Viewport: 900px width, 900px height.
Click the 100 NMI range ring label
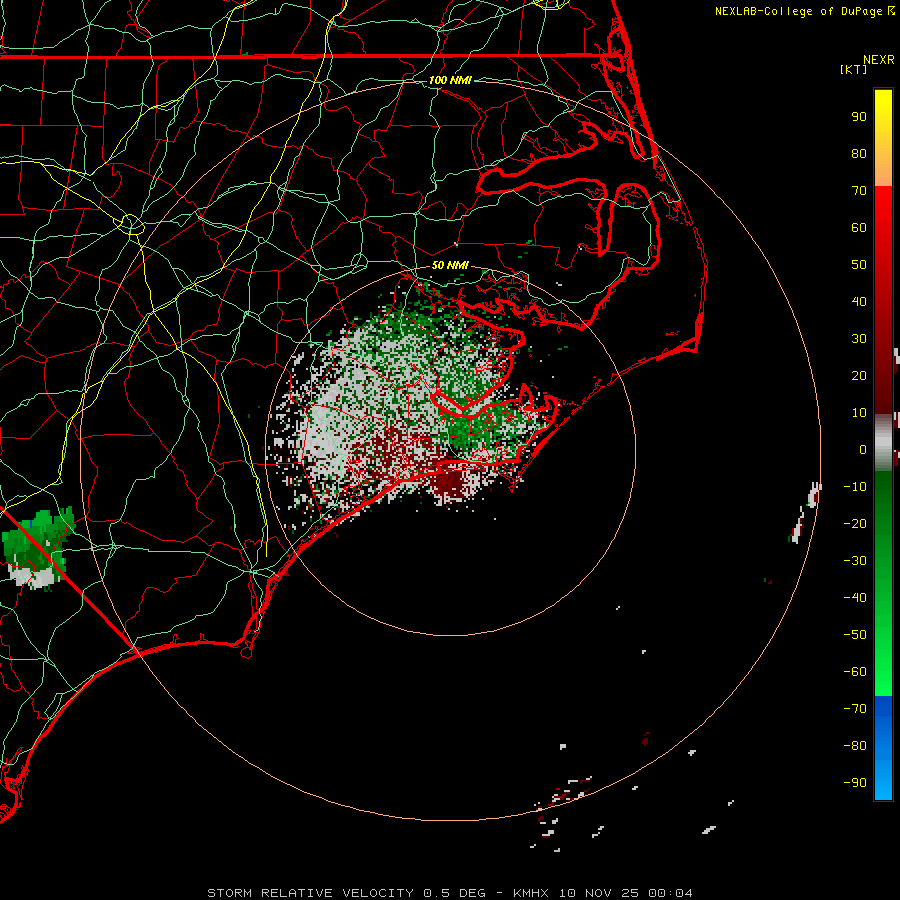(450, 80)
